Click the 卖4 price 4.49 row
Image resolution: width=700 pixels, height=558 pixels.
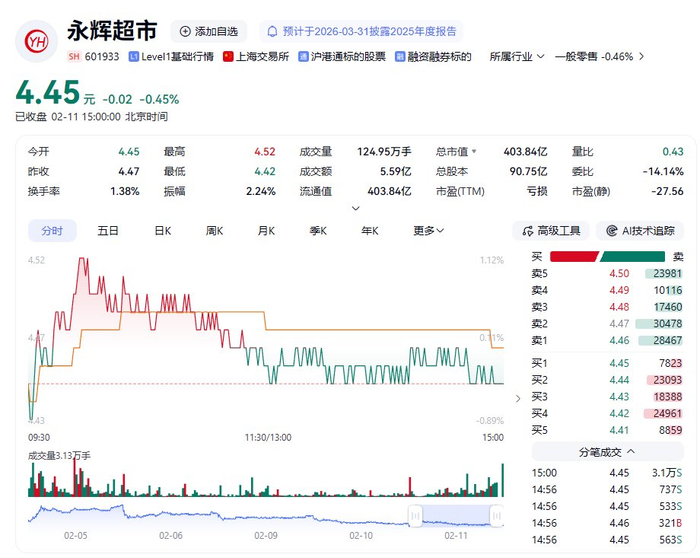pyautogui.click(x=607, y=291)
